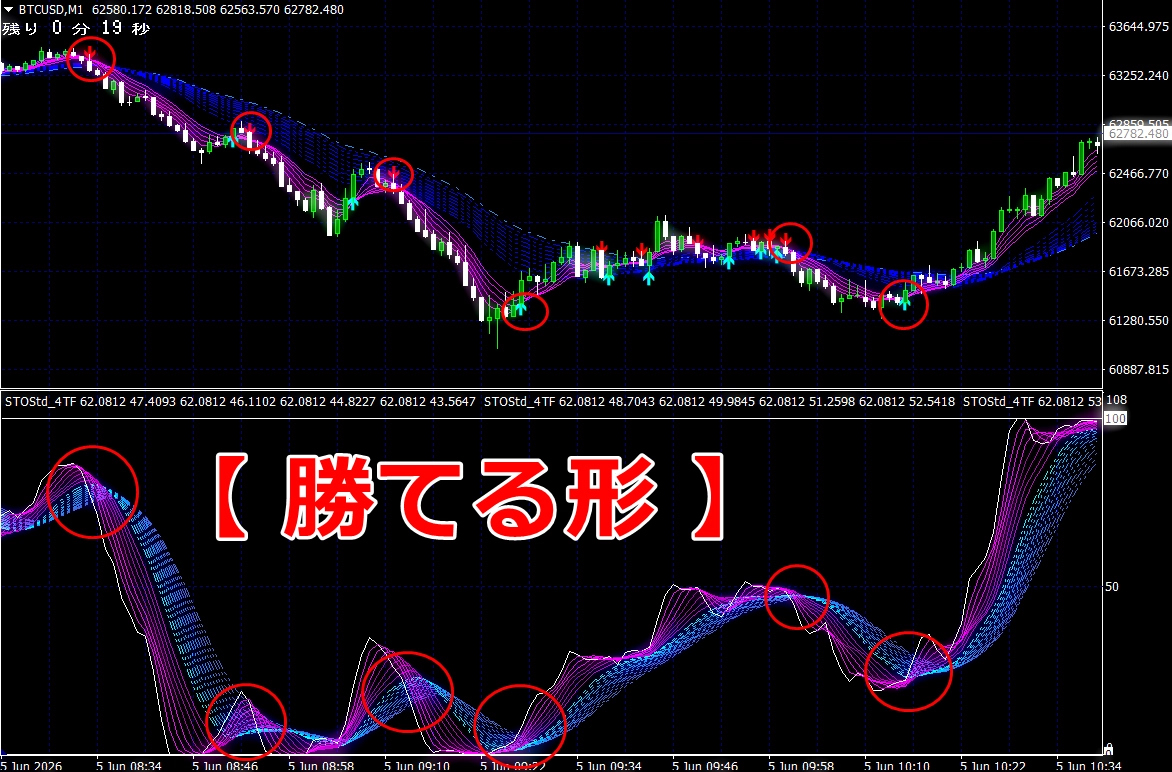Viewport: 1172px width, 772px height.
Task: Click time axis label 5 Jun 09:10
Action: 417,766
